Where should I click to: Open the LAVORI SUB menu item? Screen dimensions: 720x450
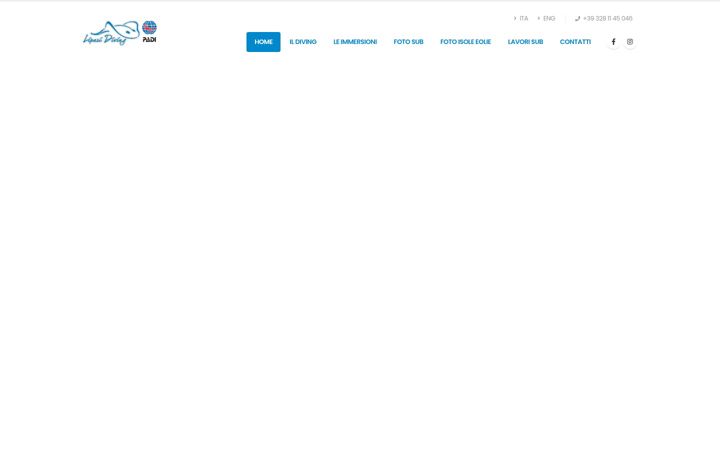click(525, 42)
